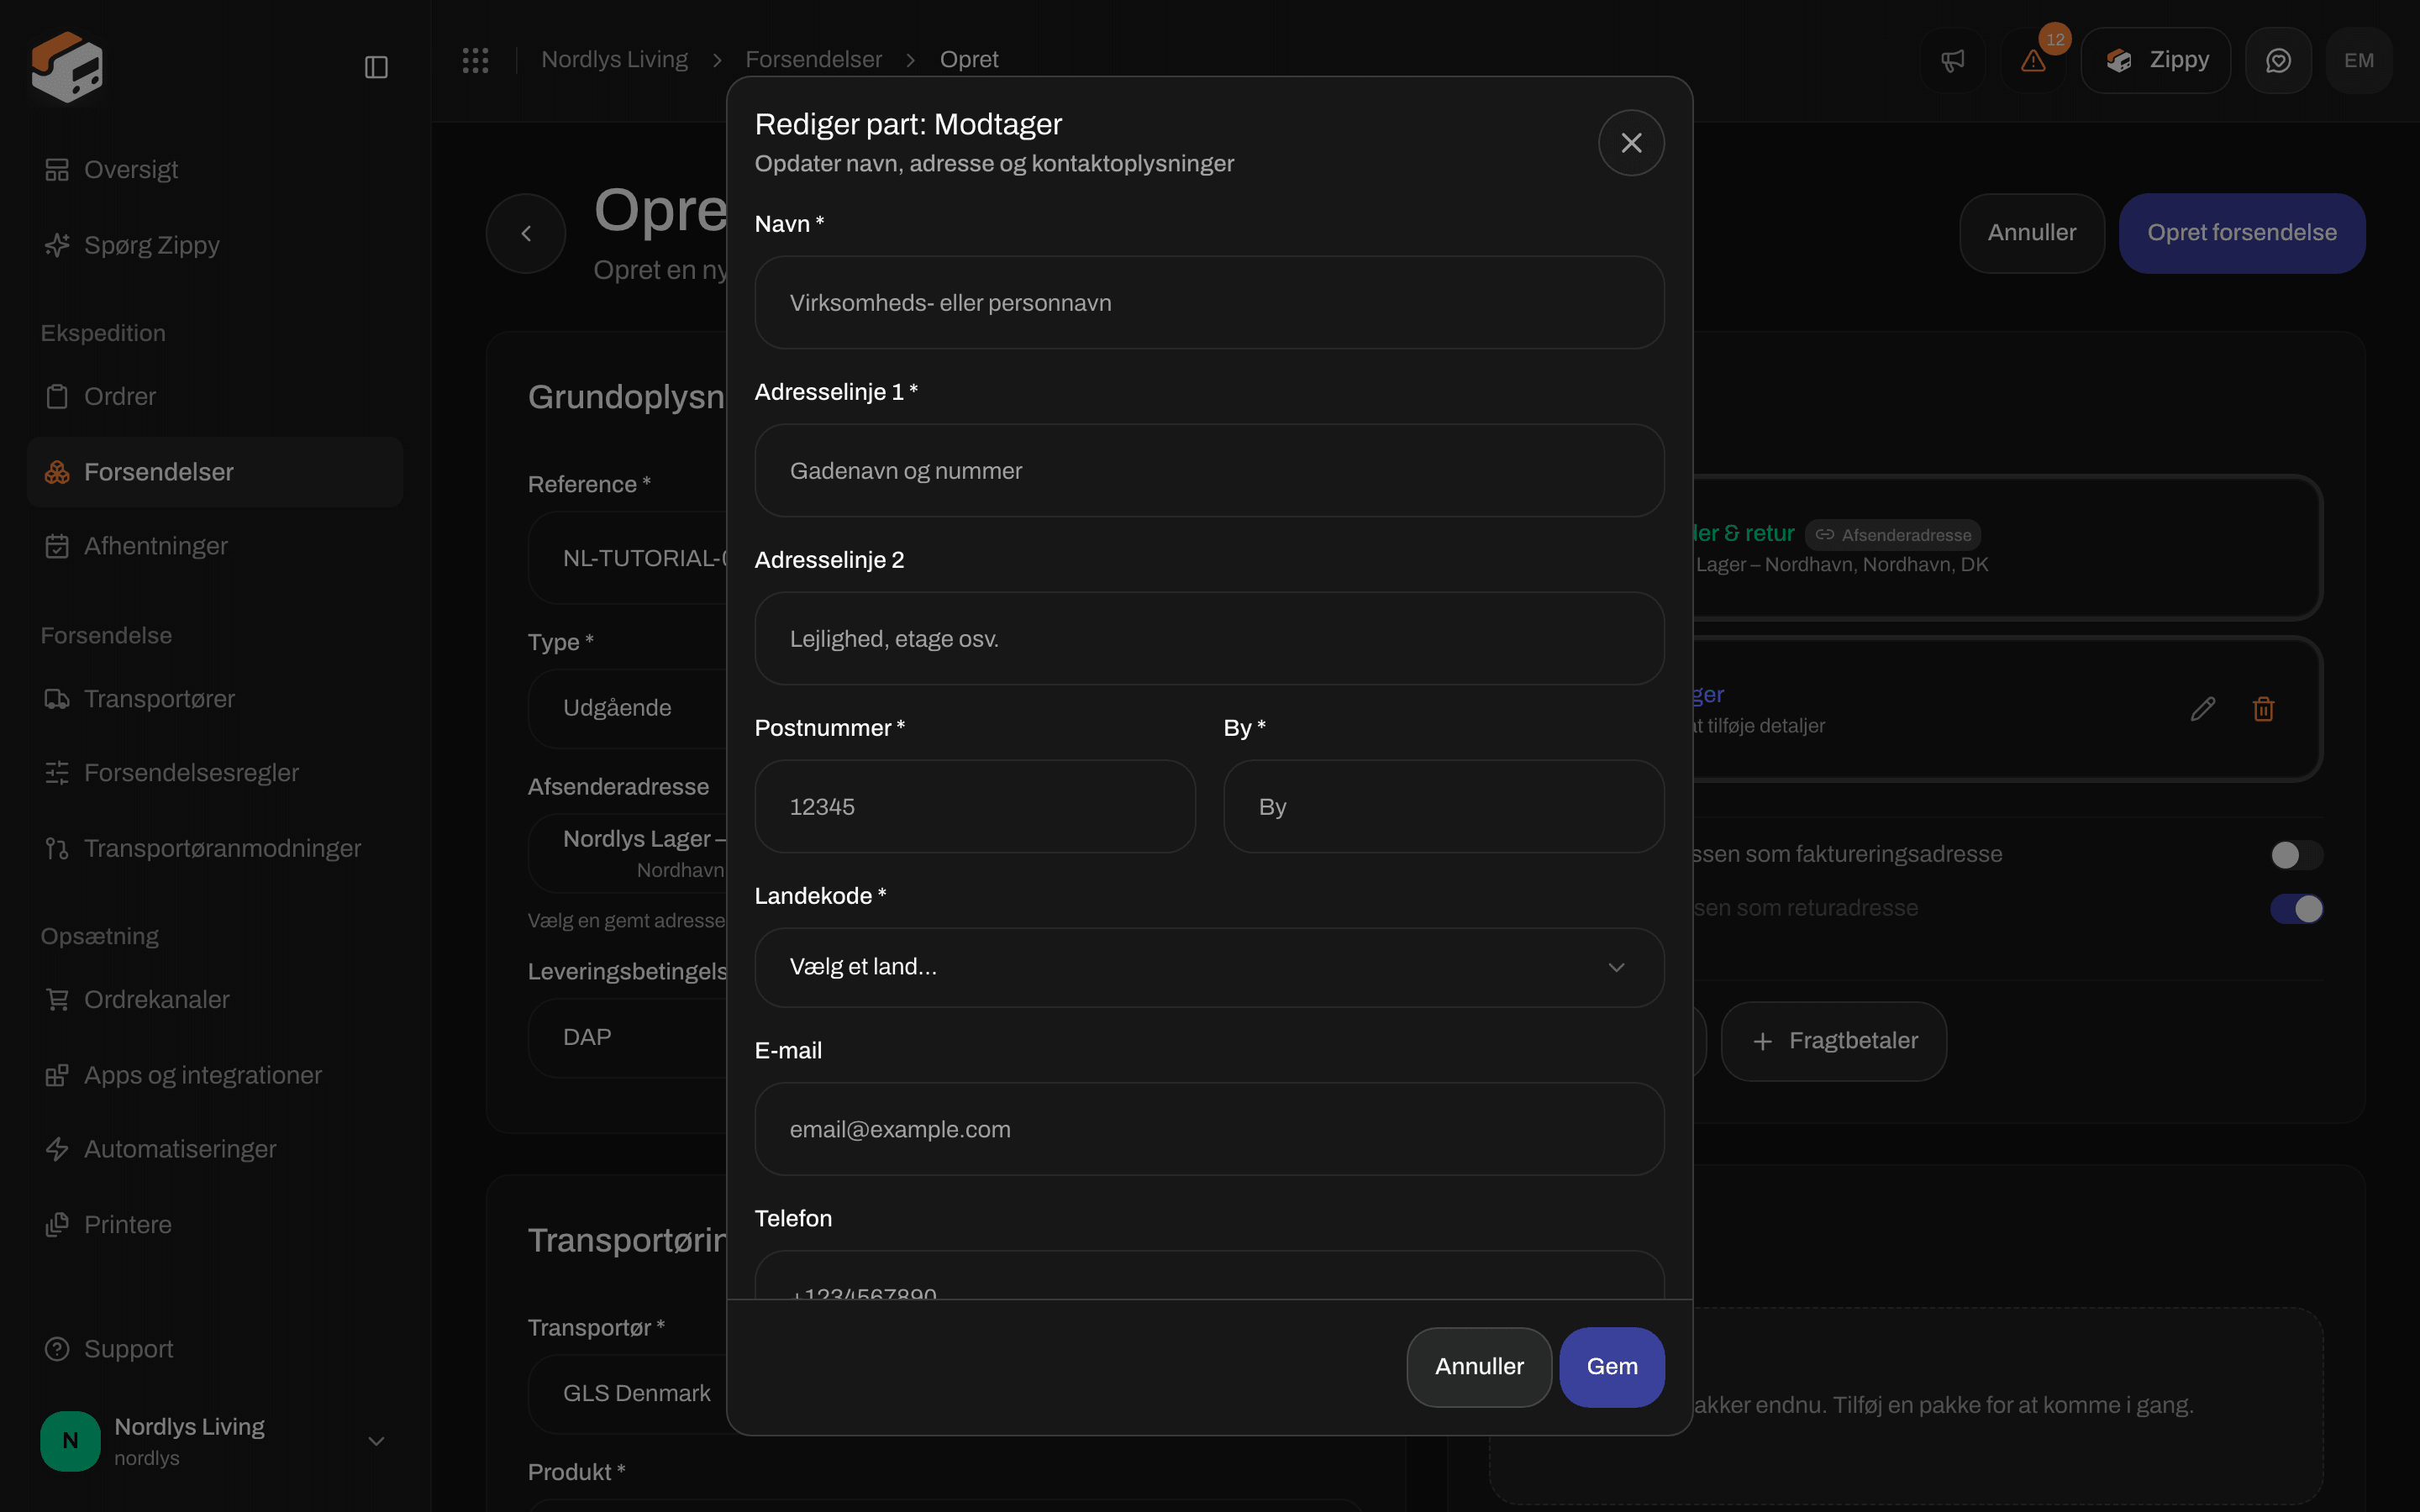Open Forsendelsesregler page
The image size is (2420, 1512).
pos(215,773)
